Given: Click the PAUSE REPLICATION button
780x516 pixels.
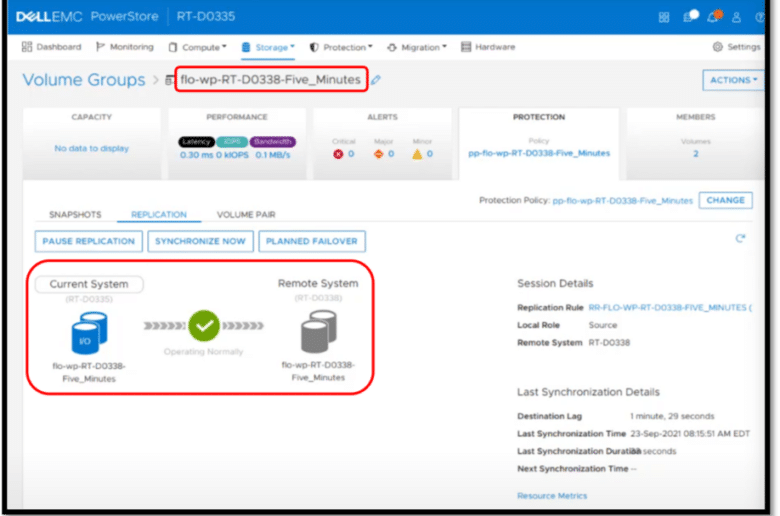Looking at the screenshot, I should coord(89,241).
